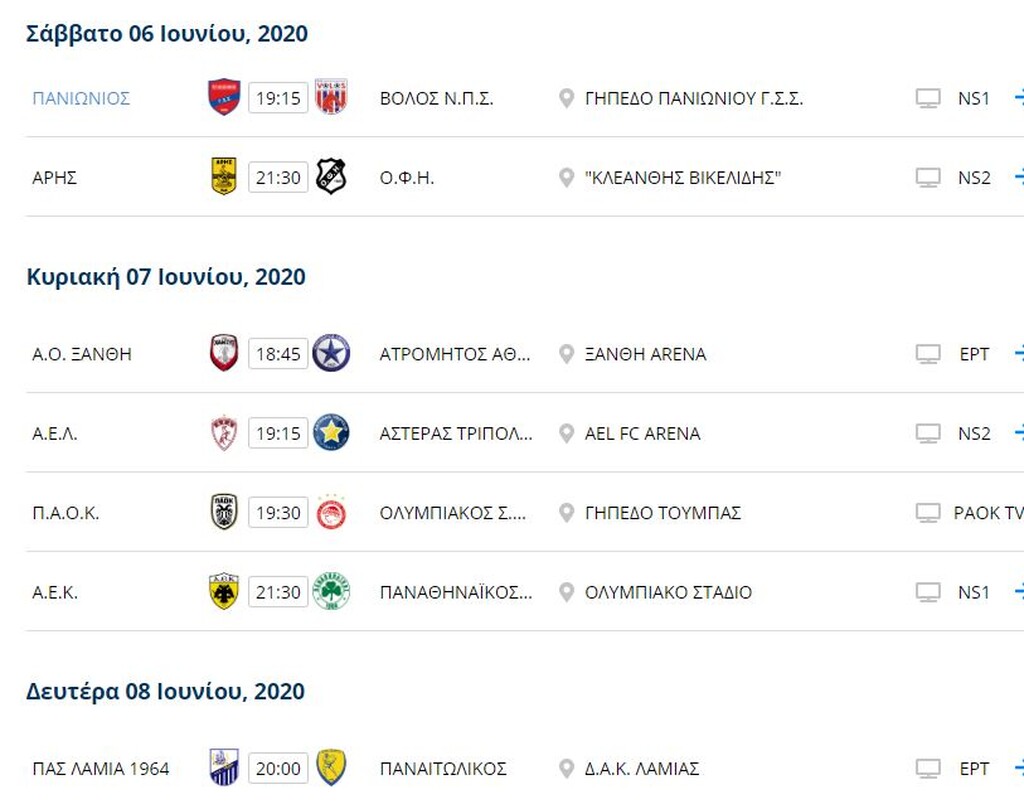Select the ΠΑΝΑΙΤΩΛΙΚΟΣ team name

click(443, 769)
